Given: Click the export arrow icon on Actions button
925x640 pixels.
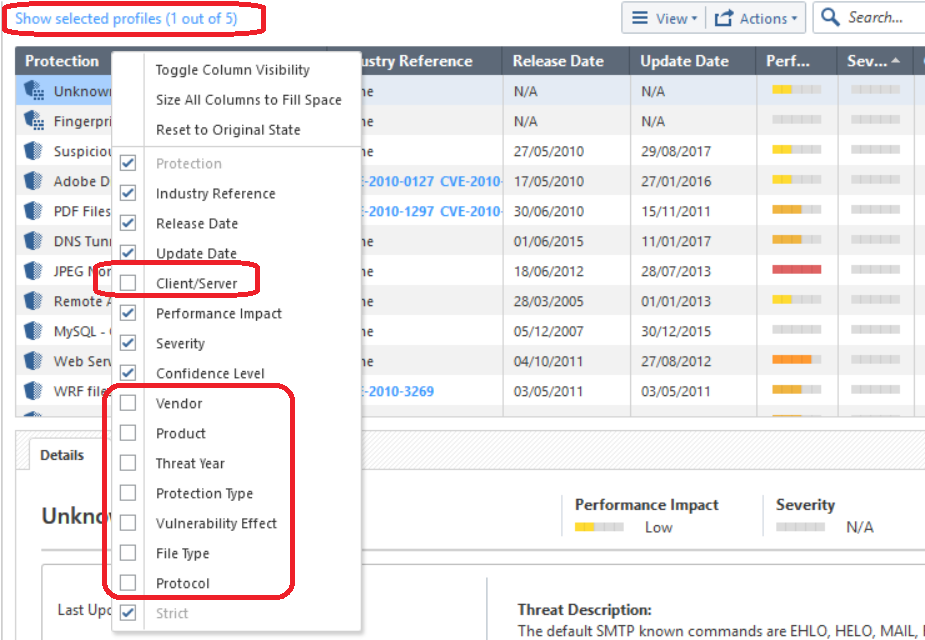Looking at the screenshot, I should click(x=724, y=17).
